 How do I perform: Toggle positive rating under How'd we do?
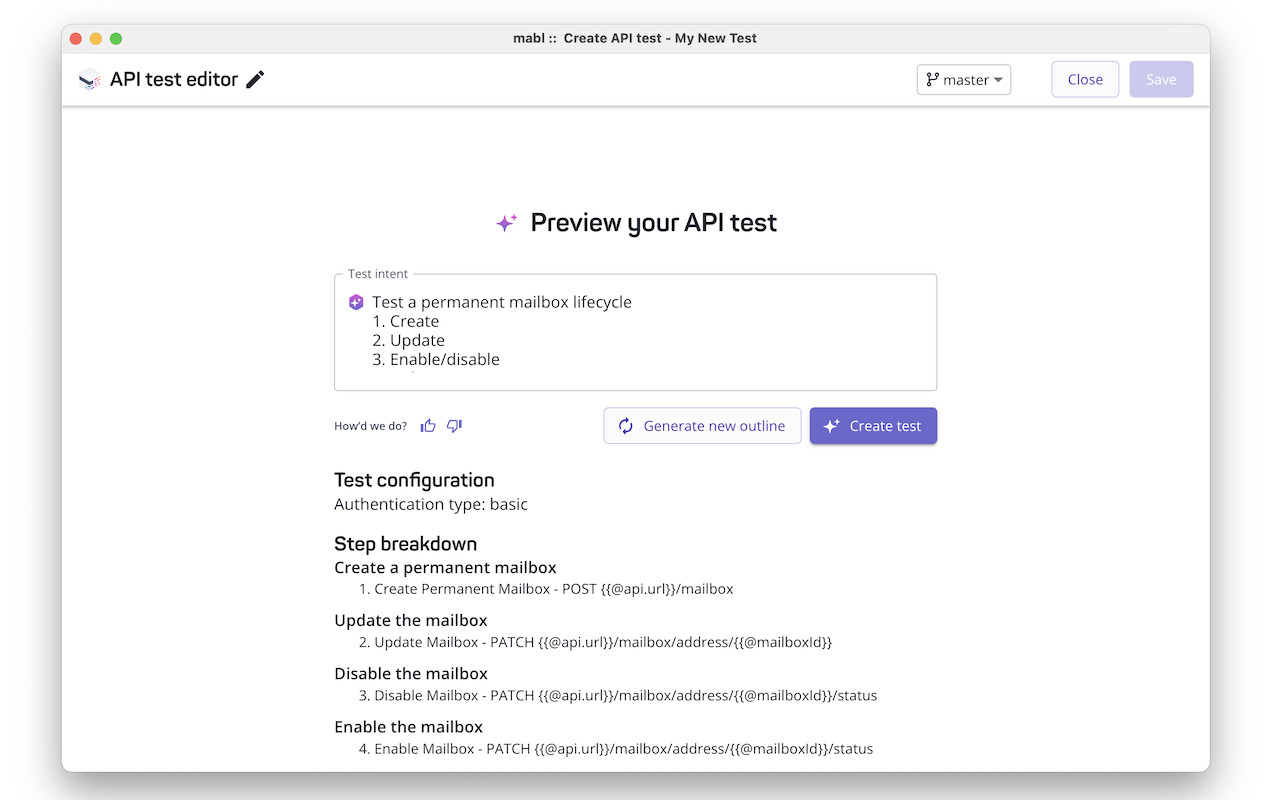coord(428,425)
